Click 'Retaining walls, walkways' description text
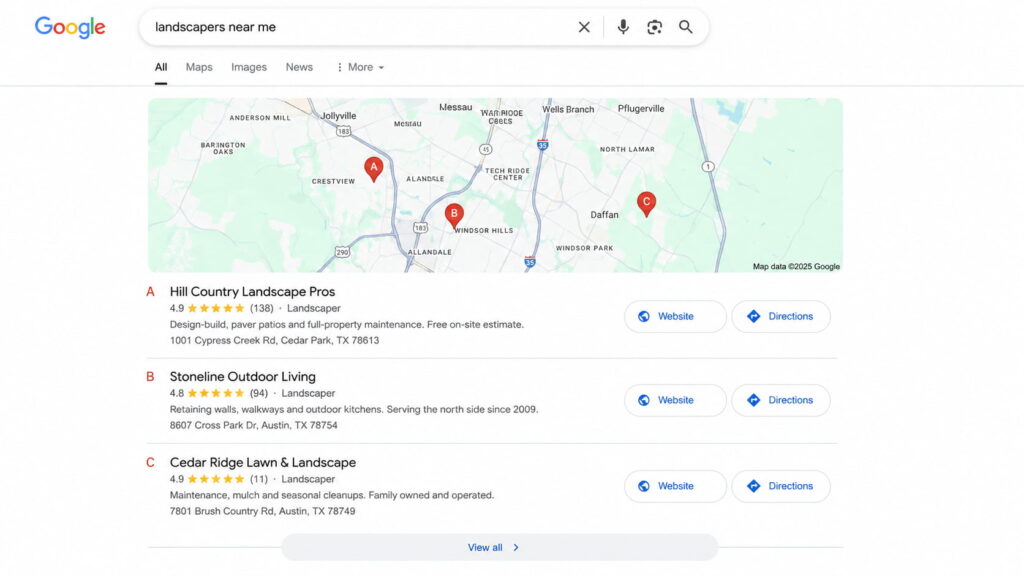Image resolution: width=1024 pixels, height=576 pixels. click(x=354, y=409)
